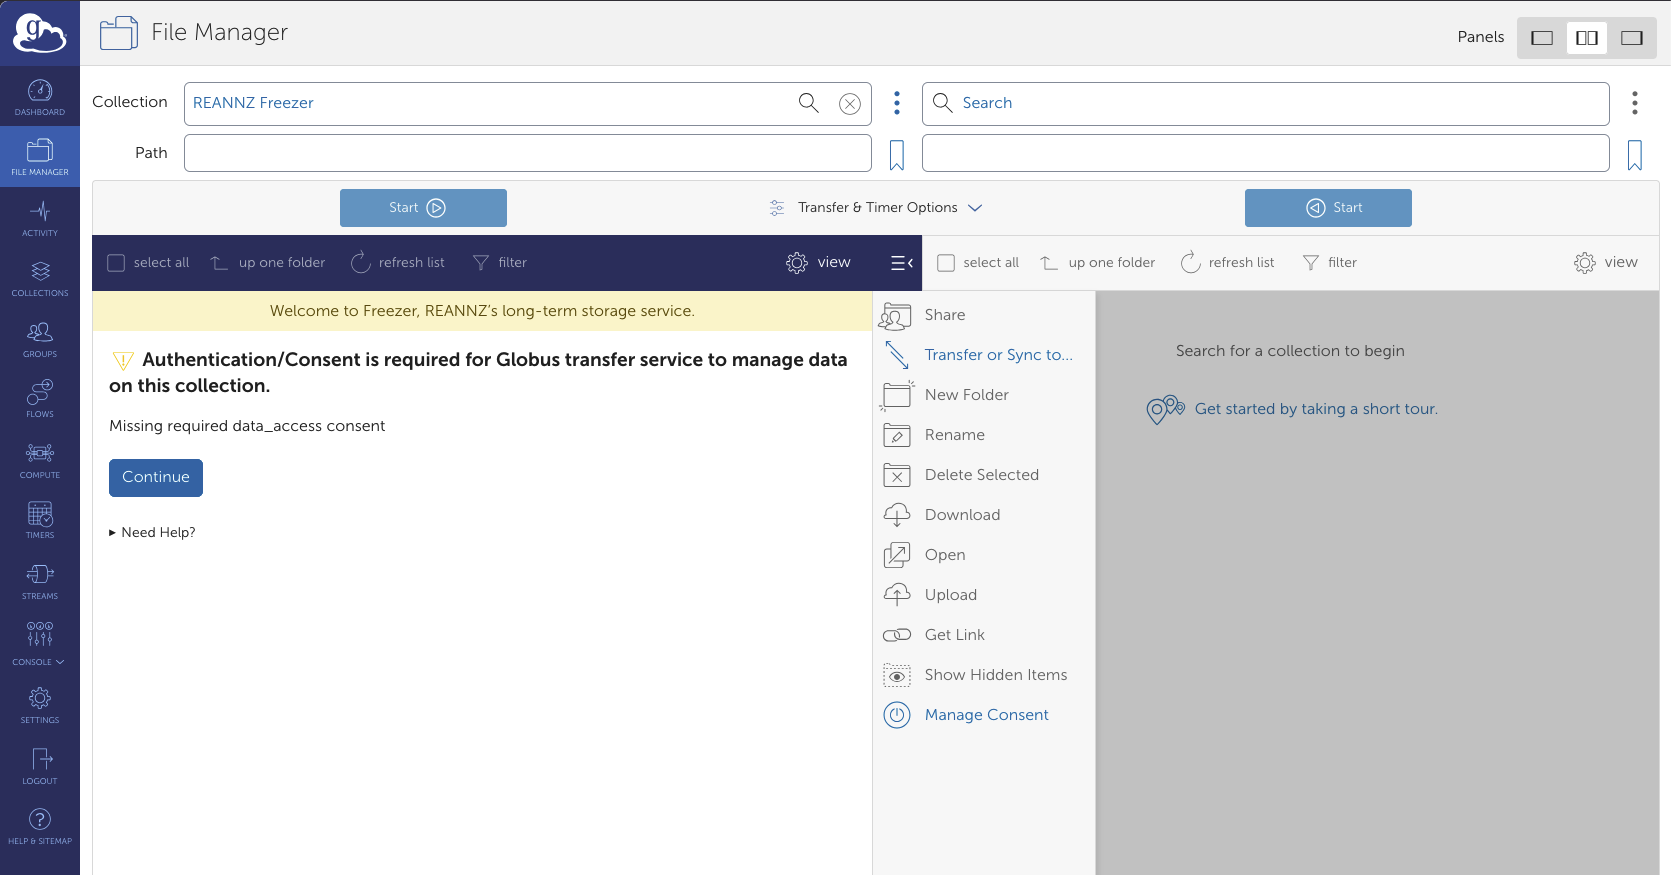Check right pane select all checkbox

click(x=946, y=263)
